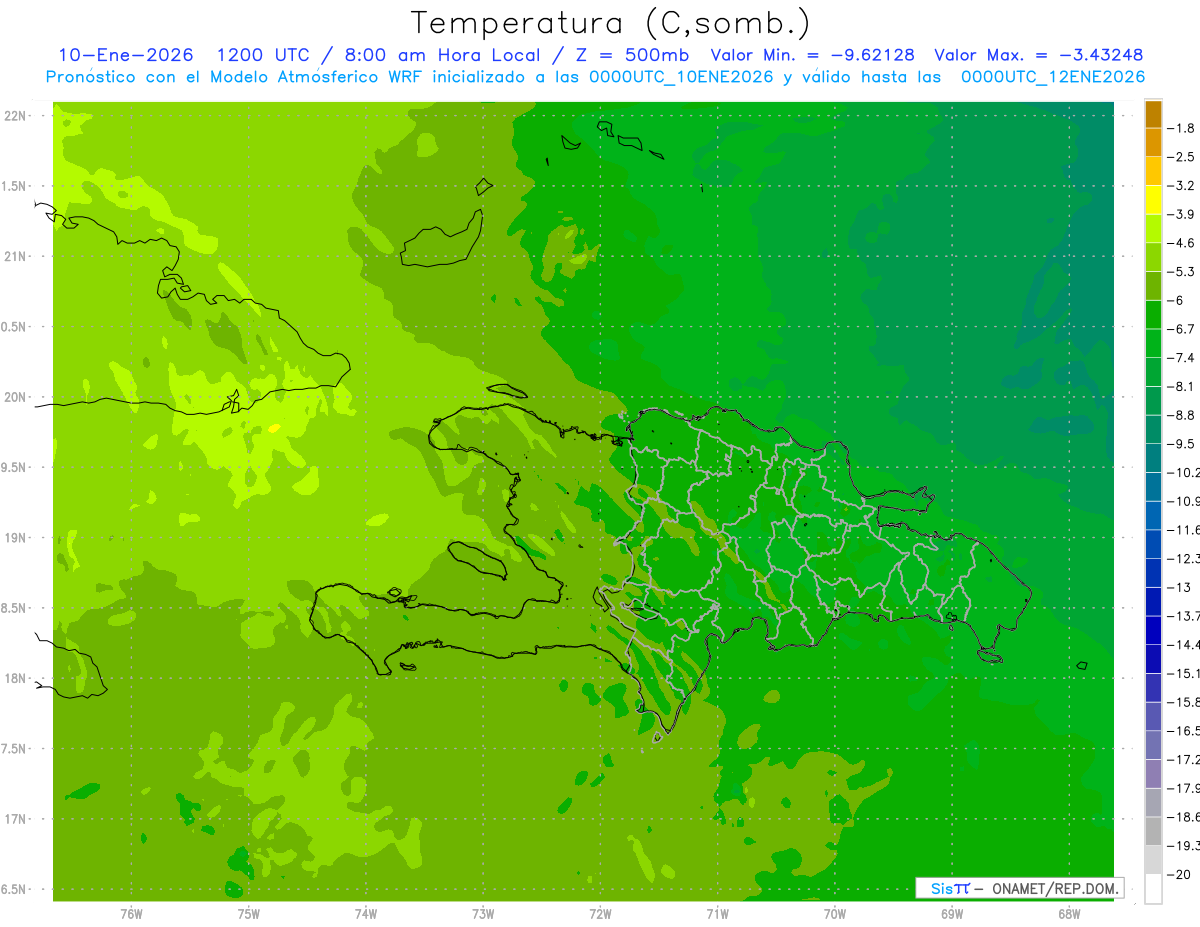The image size is (1200, 927).
Task: Pick the dark orange swatch above -1.8
Action: pyautogui.click(x=1153, y=114)
